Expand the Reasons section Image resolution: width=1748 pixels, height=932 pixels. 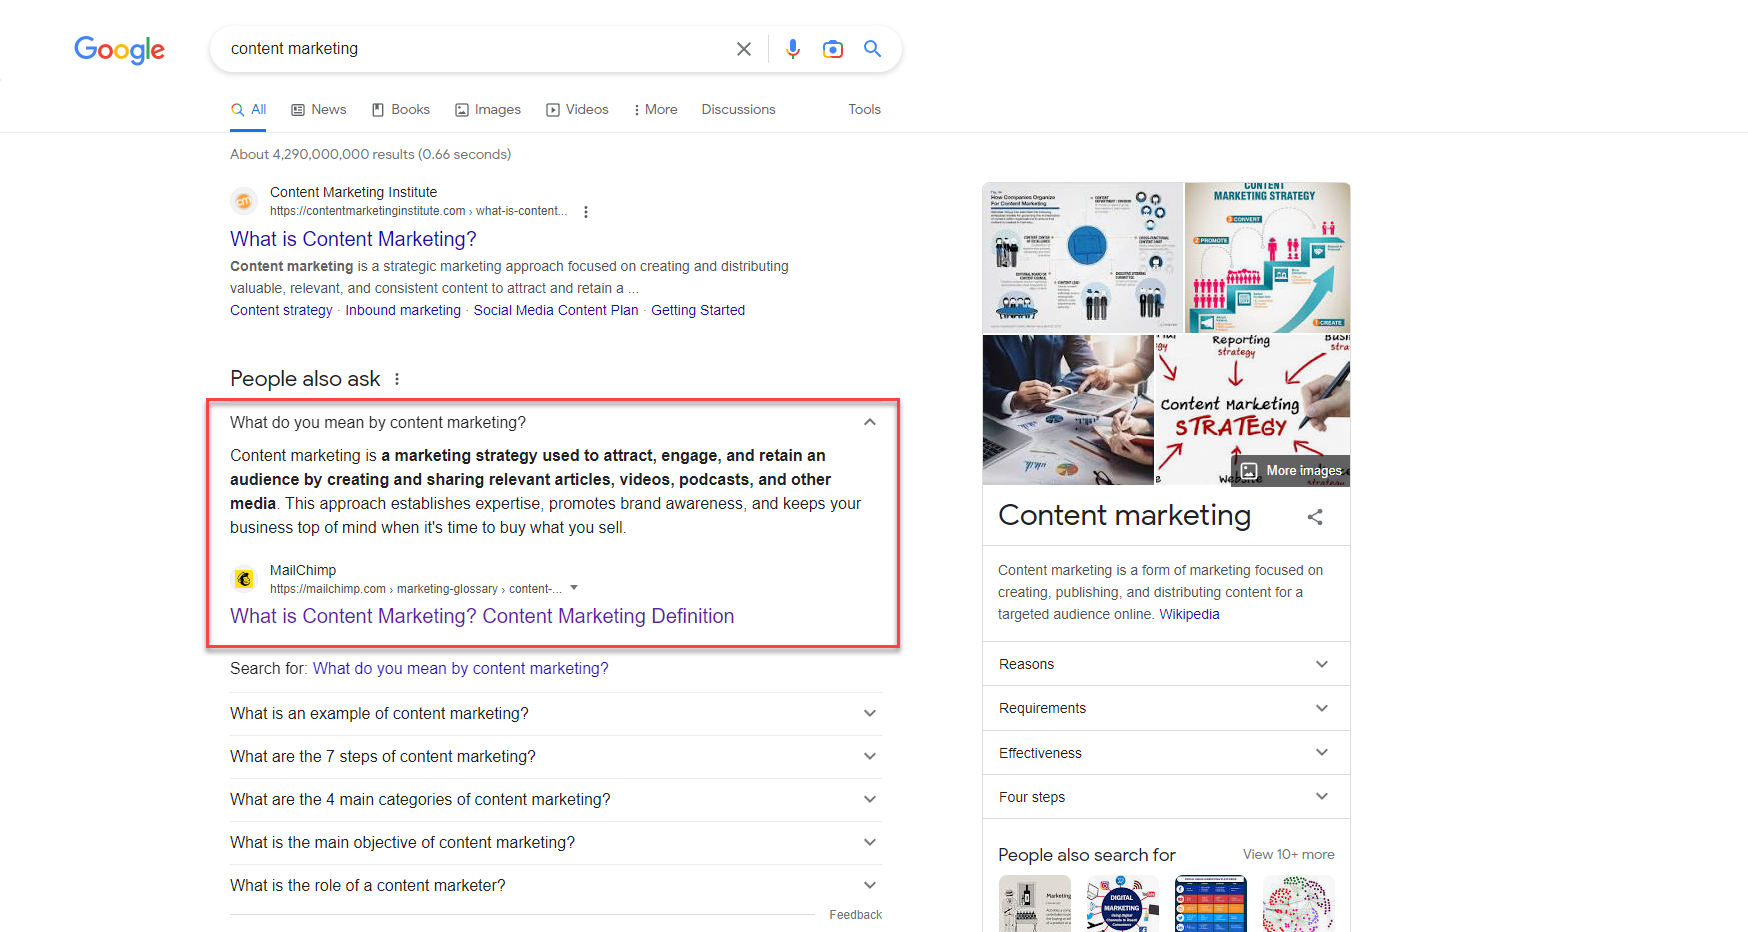point(1166,664)
